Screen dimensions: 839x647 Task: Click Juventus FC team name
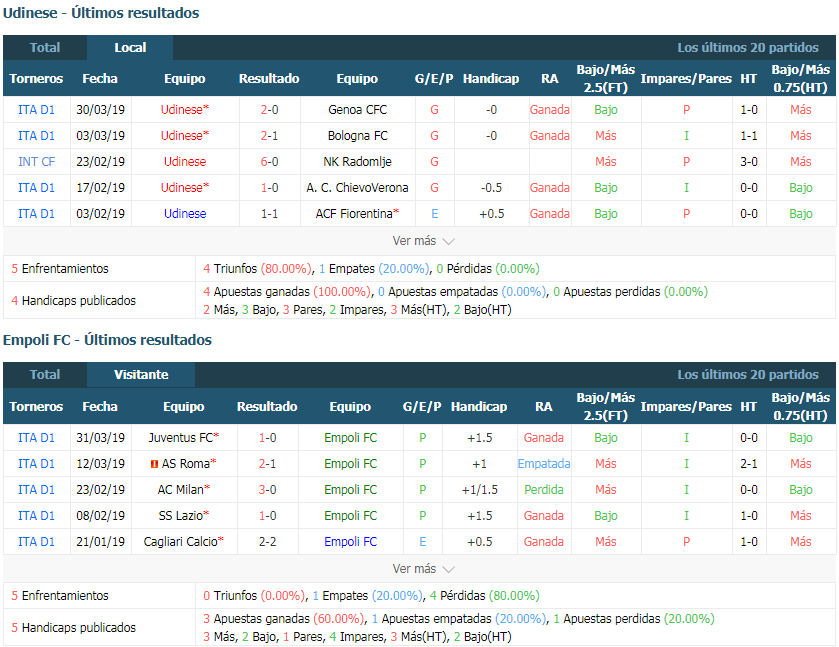pos(181,438)
